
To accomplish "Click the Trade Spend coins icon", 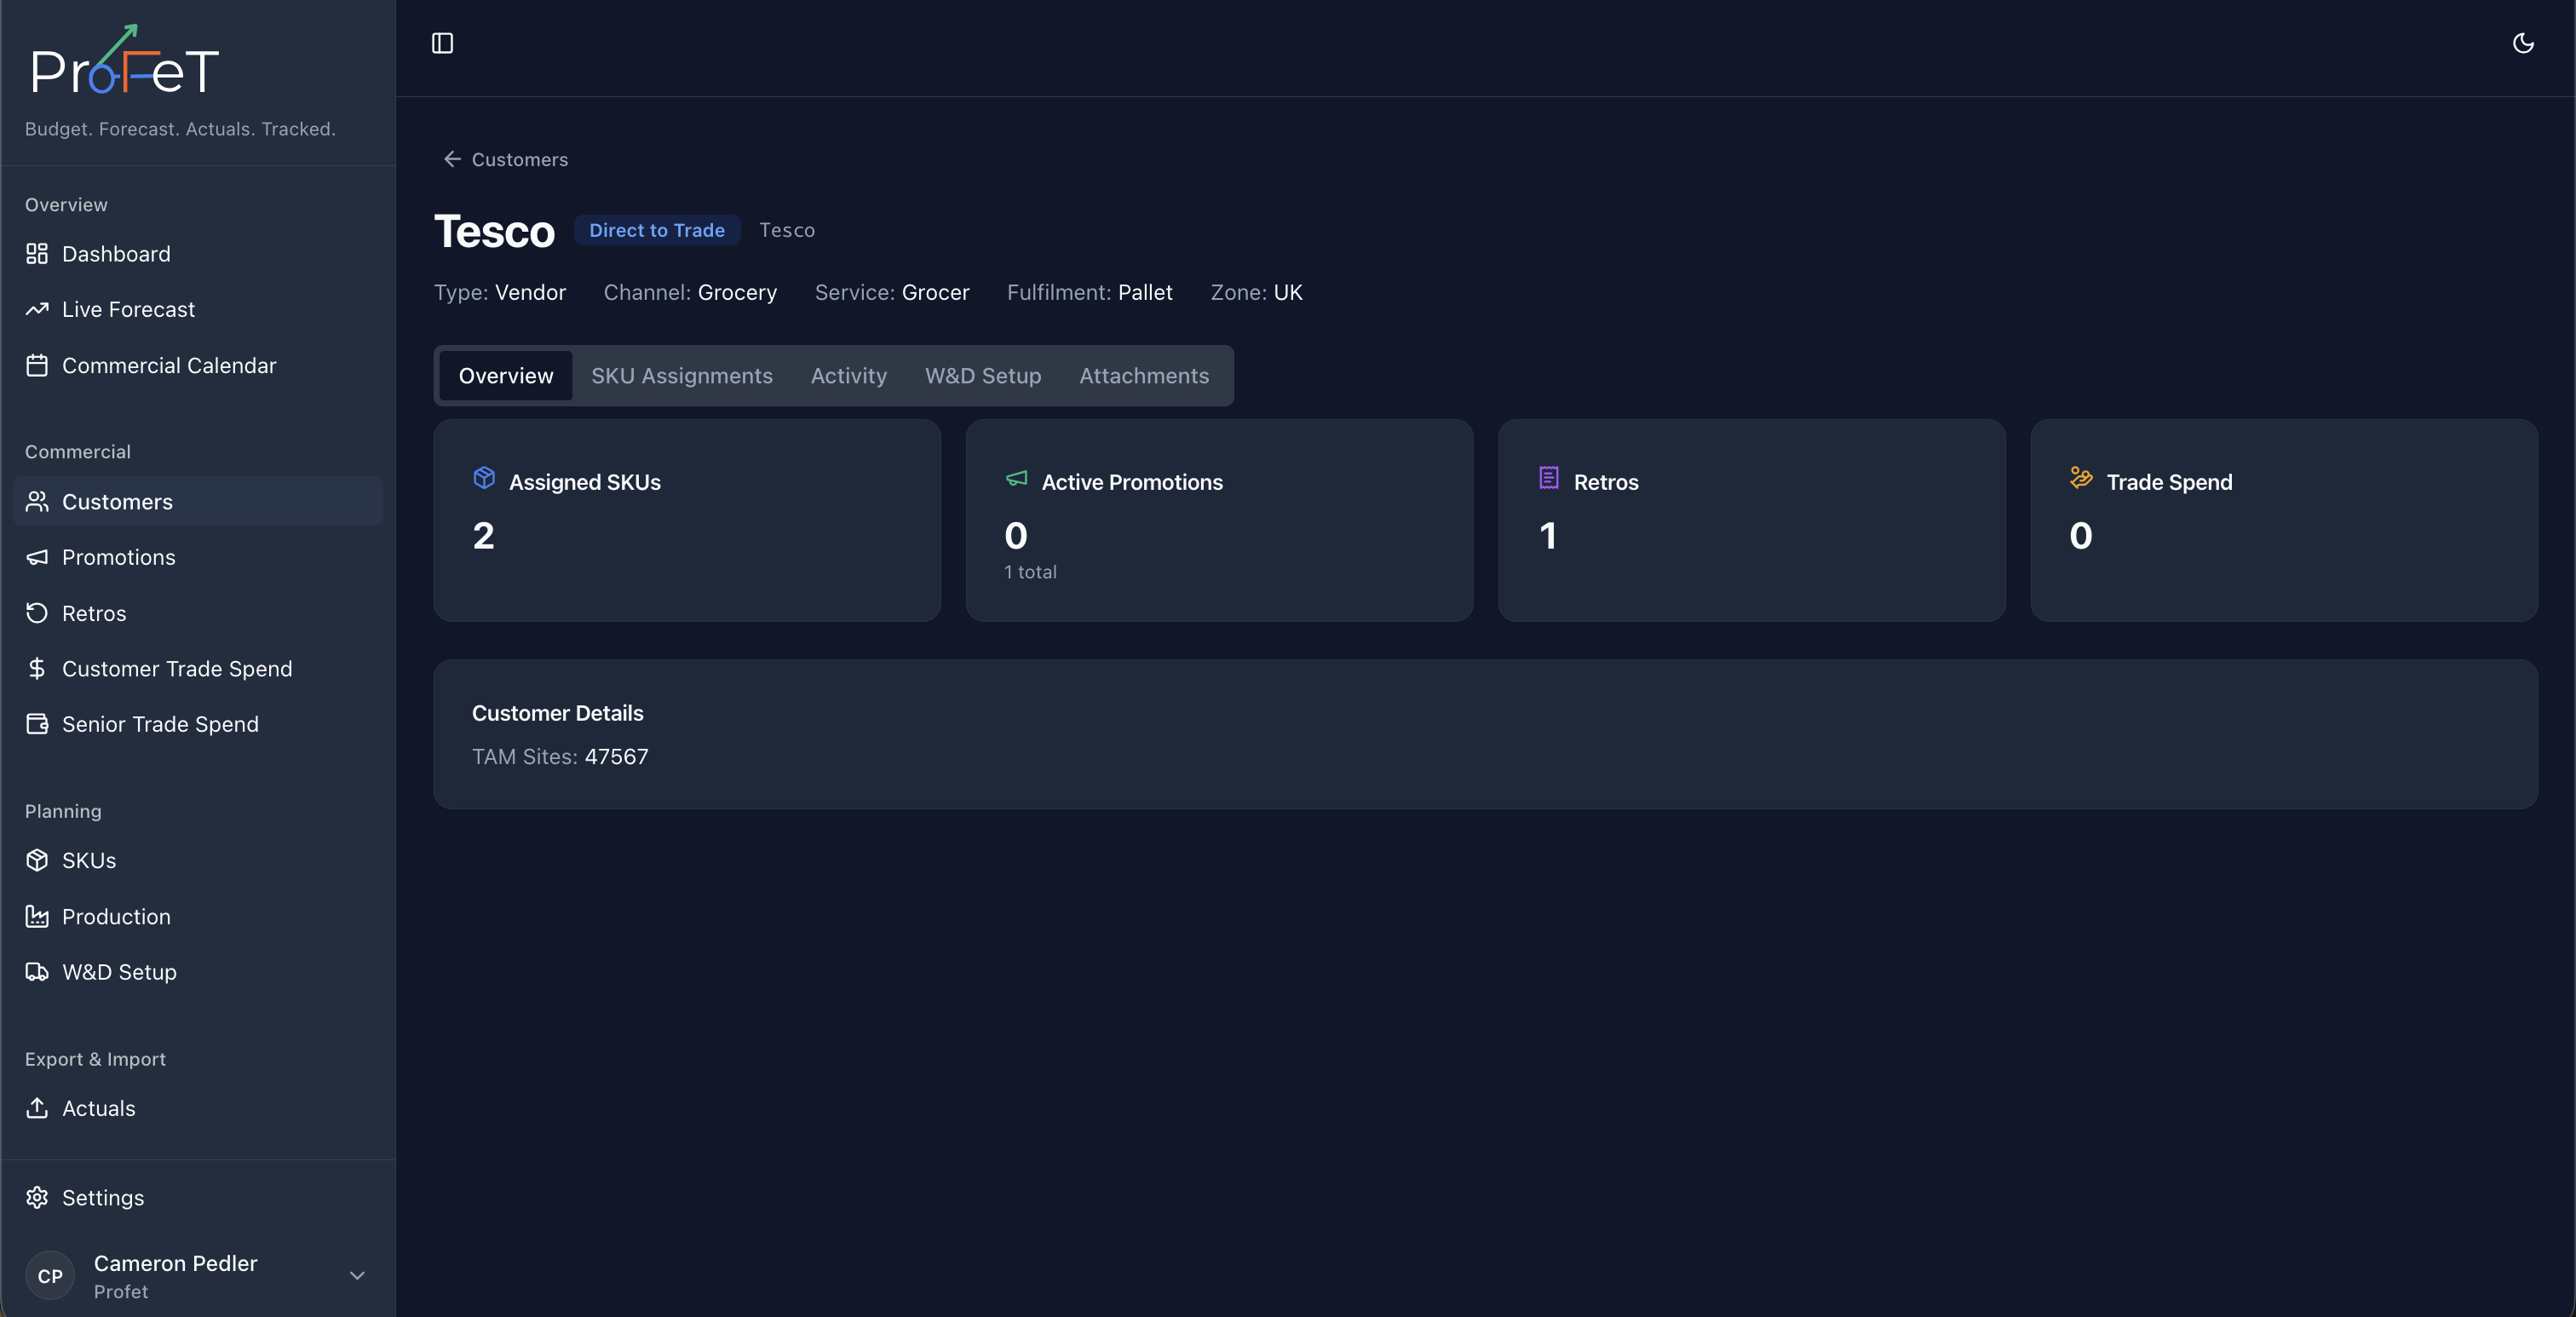I will 2082,478.
